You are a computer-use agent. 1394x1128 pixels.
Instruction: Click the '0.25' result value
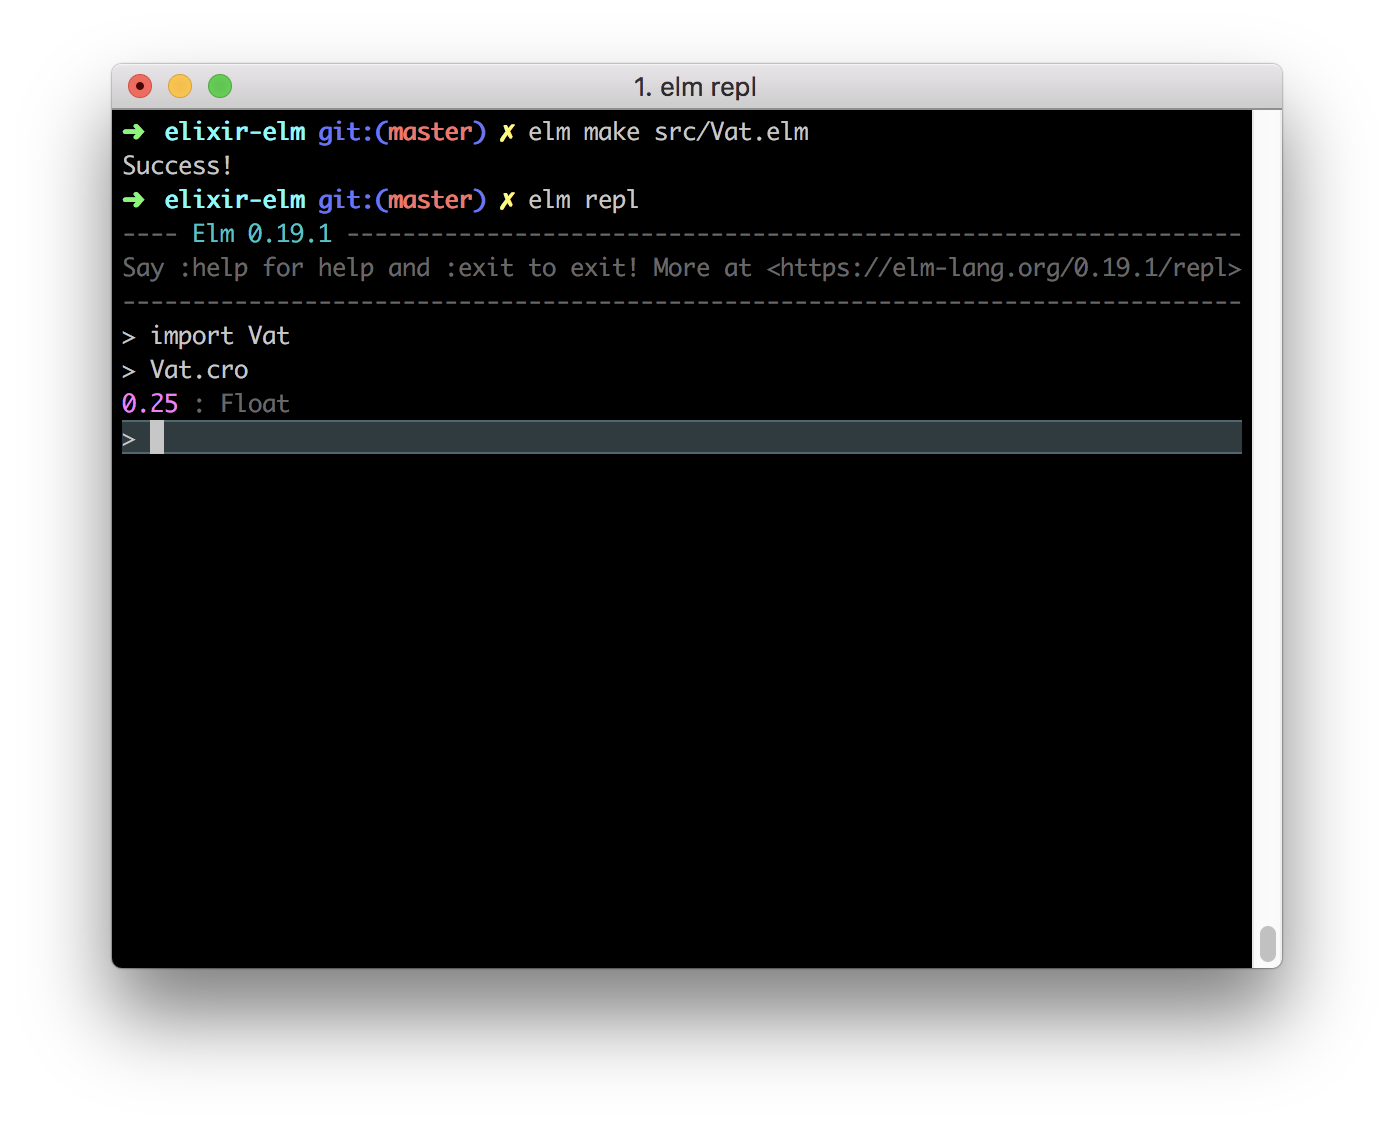pos(150,404)
